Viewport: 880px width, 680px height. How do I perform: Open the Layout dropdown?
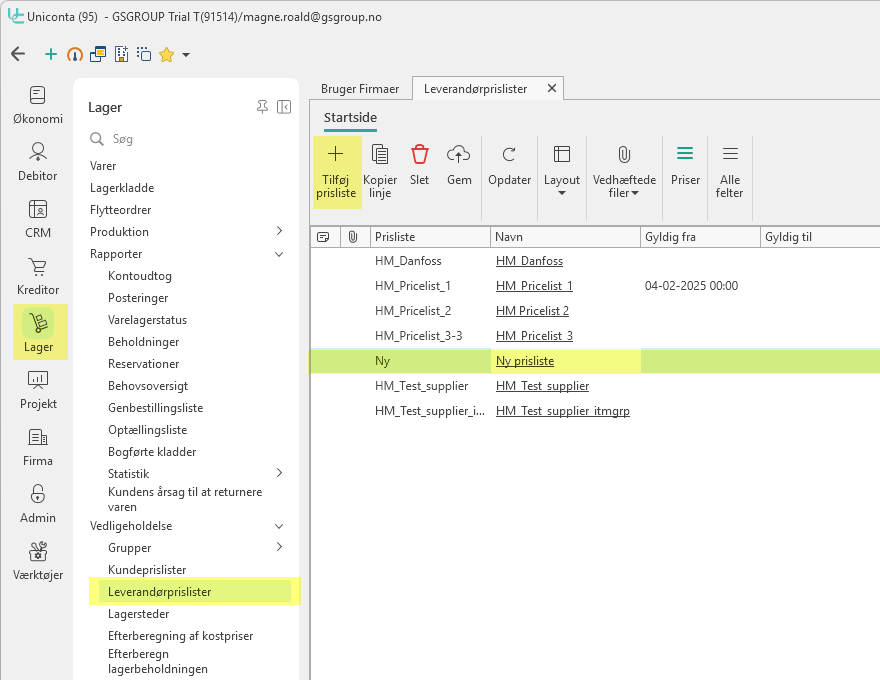(562, 171)
